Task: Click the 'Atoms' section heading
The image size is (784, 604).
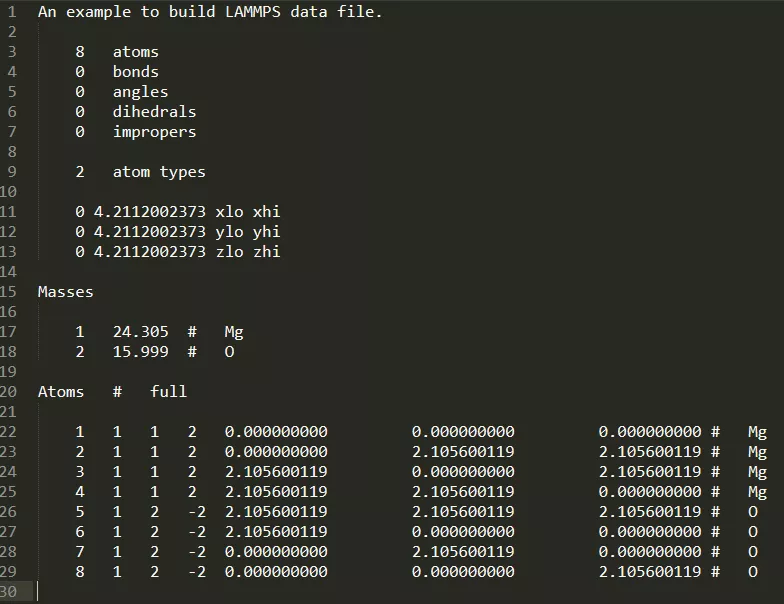Action: [x=61, y=392]
